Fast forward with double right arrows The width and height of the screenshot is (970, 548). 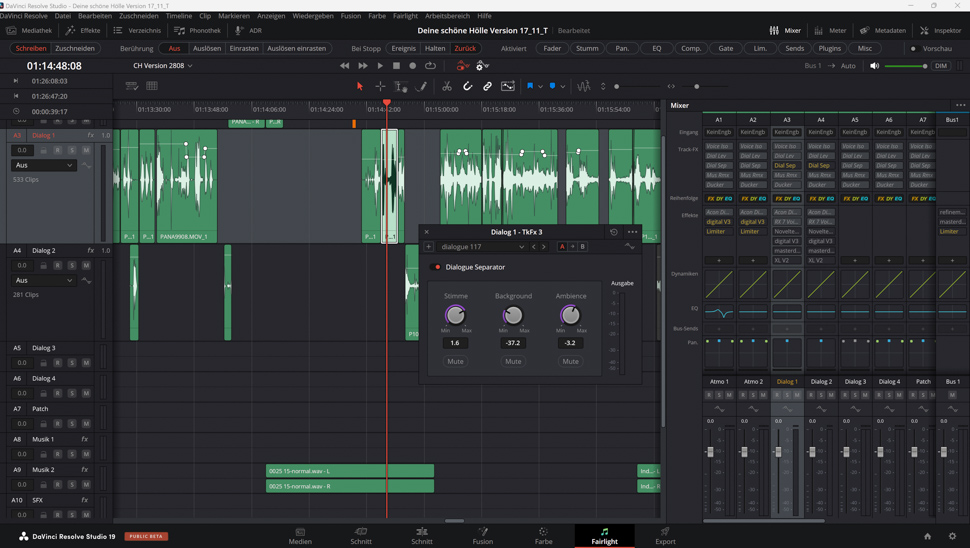click(x=363, y=66)
